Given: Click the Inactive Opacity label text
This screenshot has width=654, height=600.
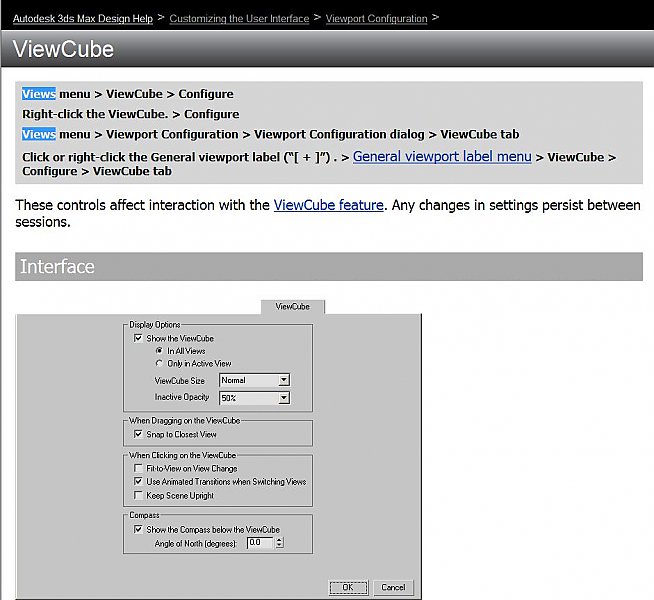Looking at the screenshot, I should [x=182, y=397].
